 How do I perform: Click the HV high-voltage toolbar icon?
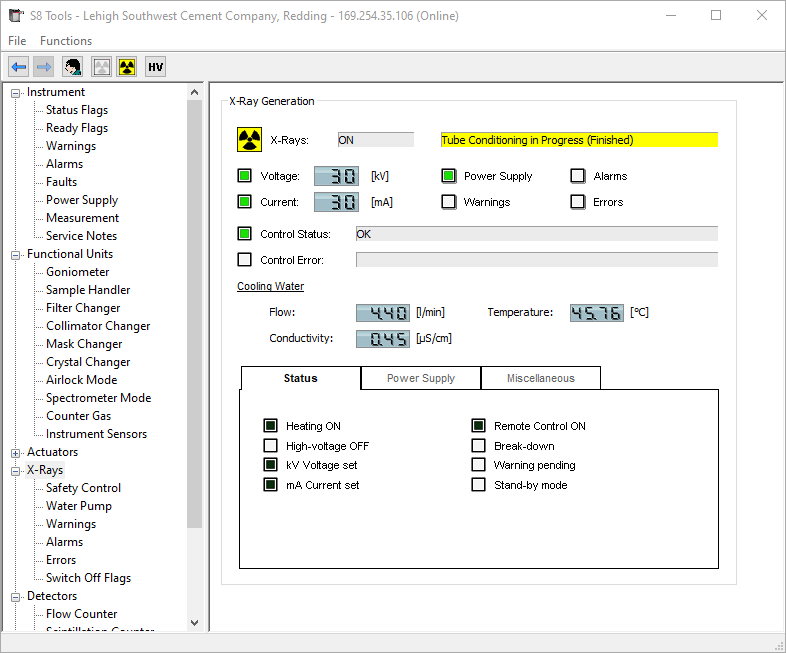click(x=155, y=67)
